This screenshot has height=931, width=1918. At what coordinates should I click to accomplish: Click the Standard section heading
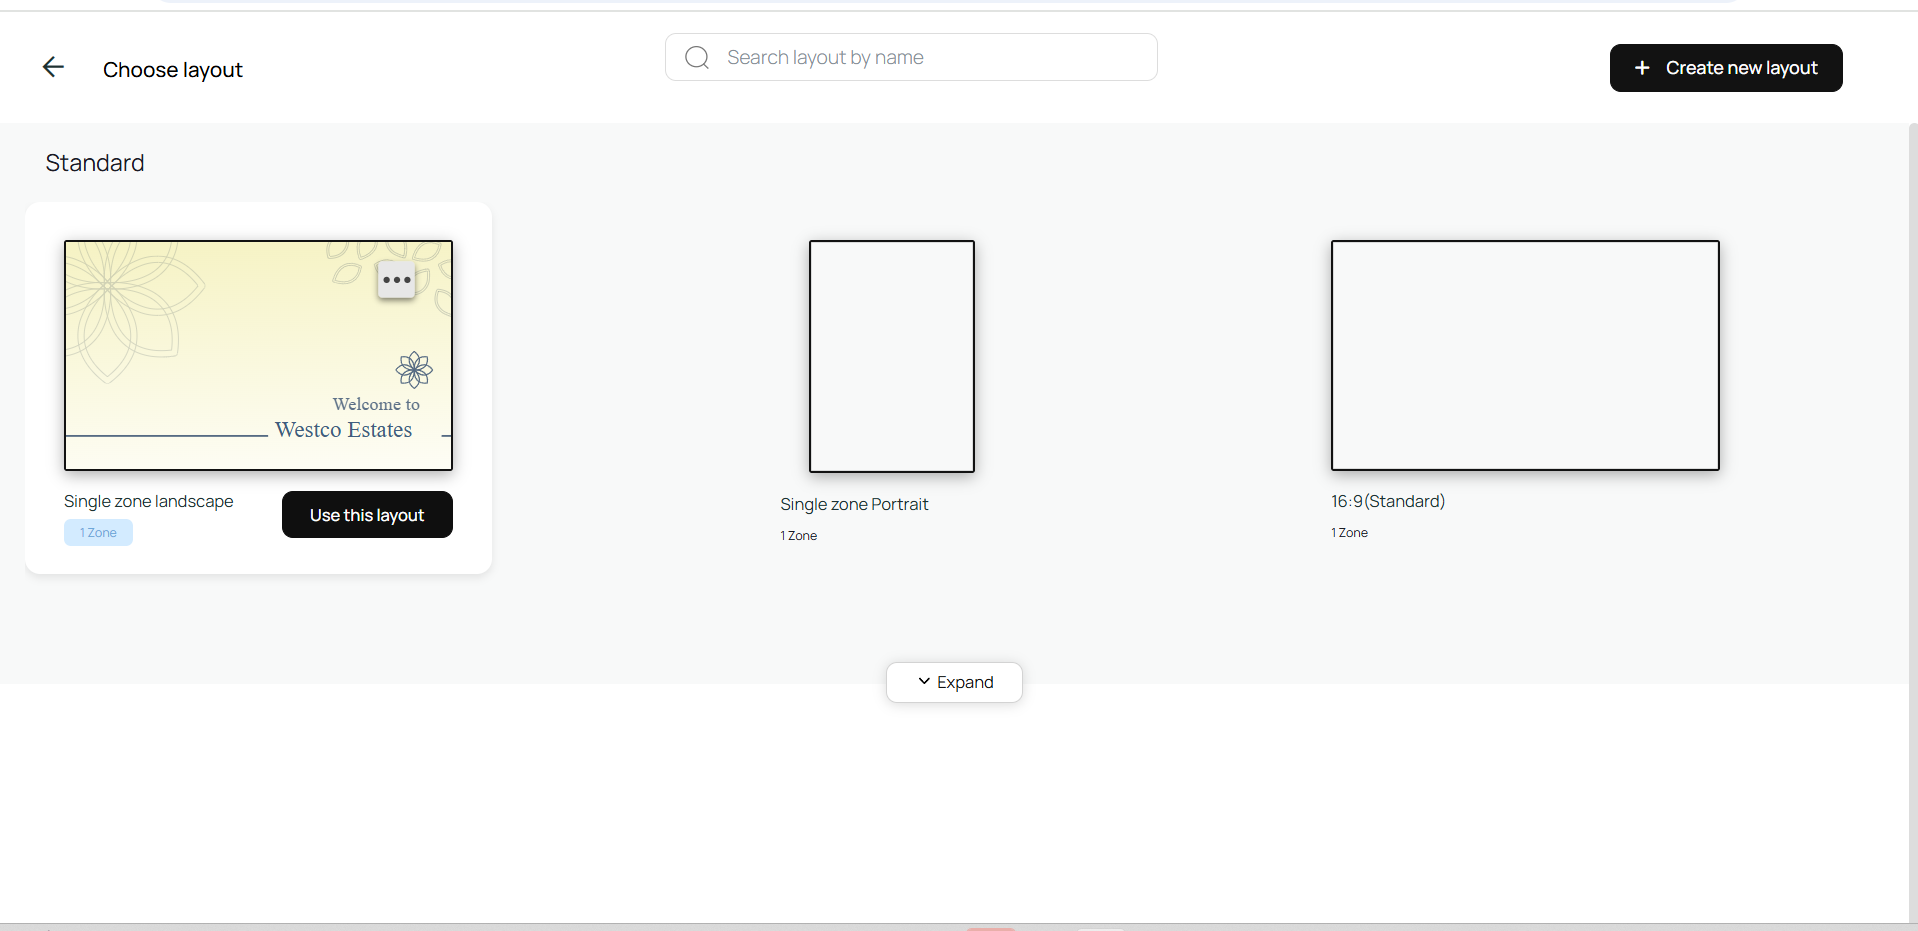click(95, 163)
